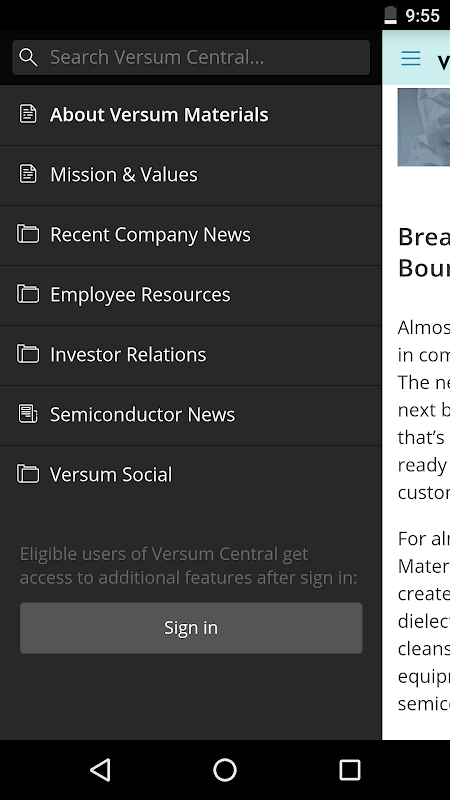
Task: Tap the article header image thumbnail
Action: [x=423, y=127]
